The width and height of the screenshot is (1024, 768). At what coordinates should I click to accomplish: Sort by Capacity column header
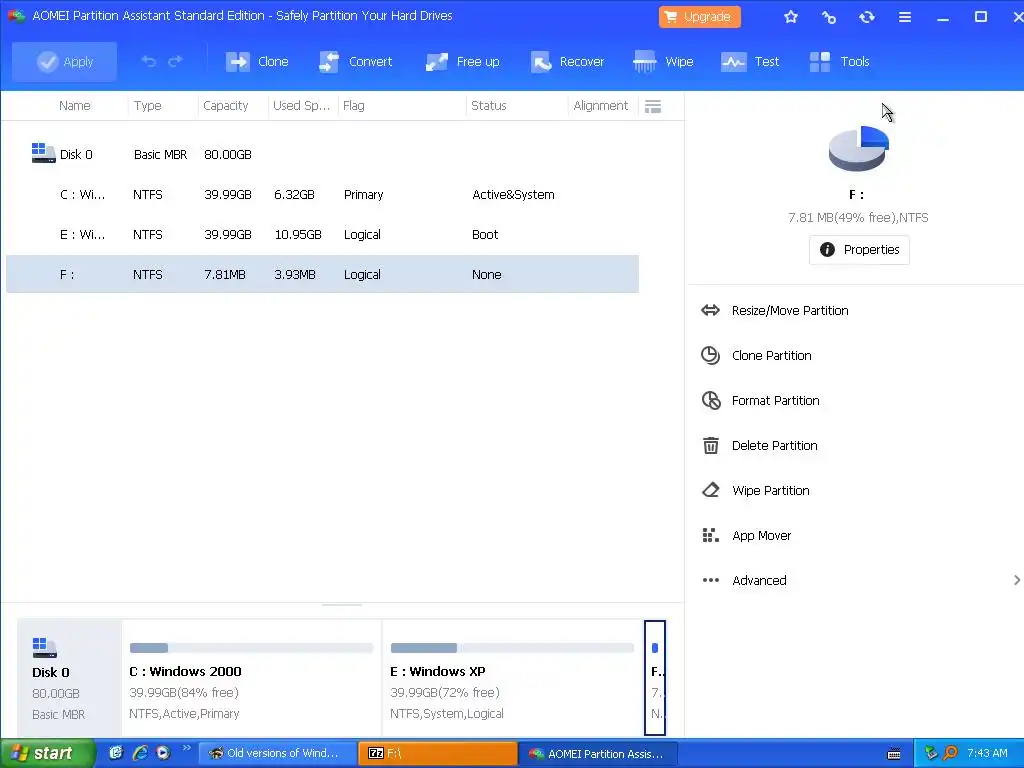point(225,106)
